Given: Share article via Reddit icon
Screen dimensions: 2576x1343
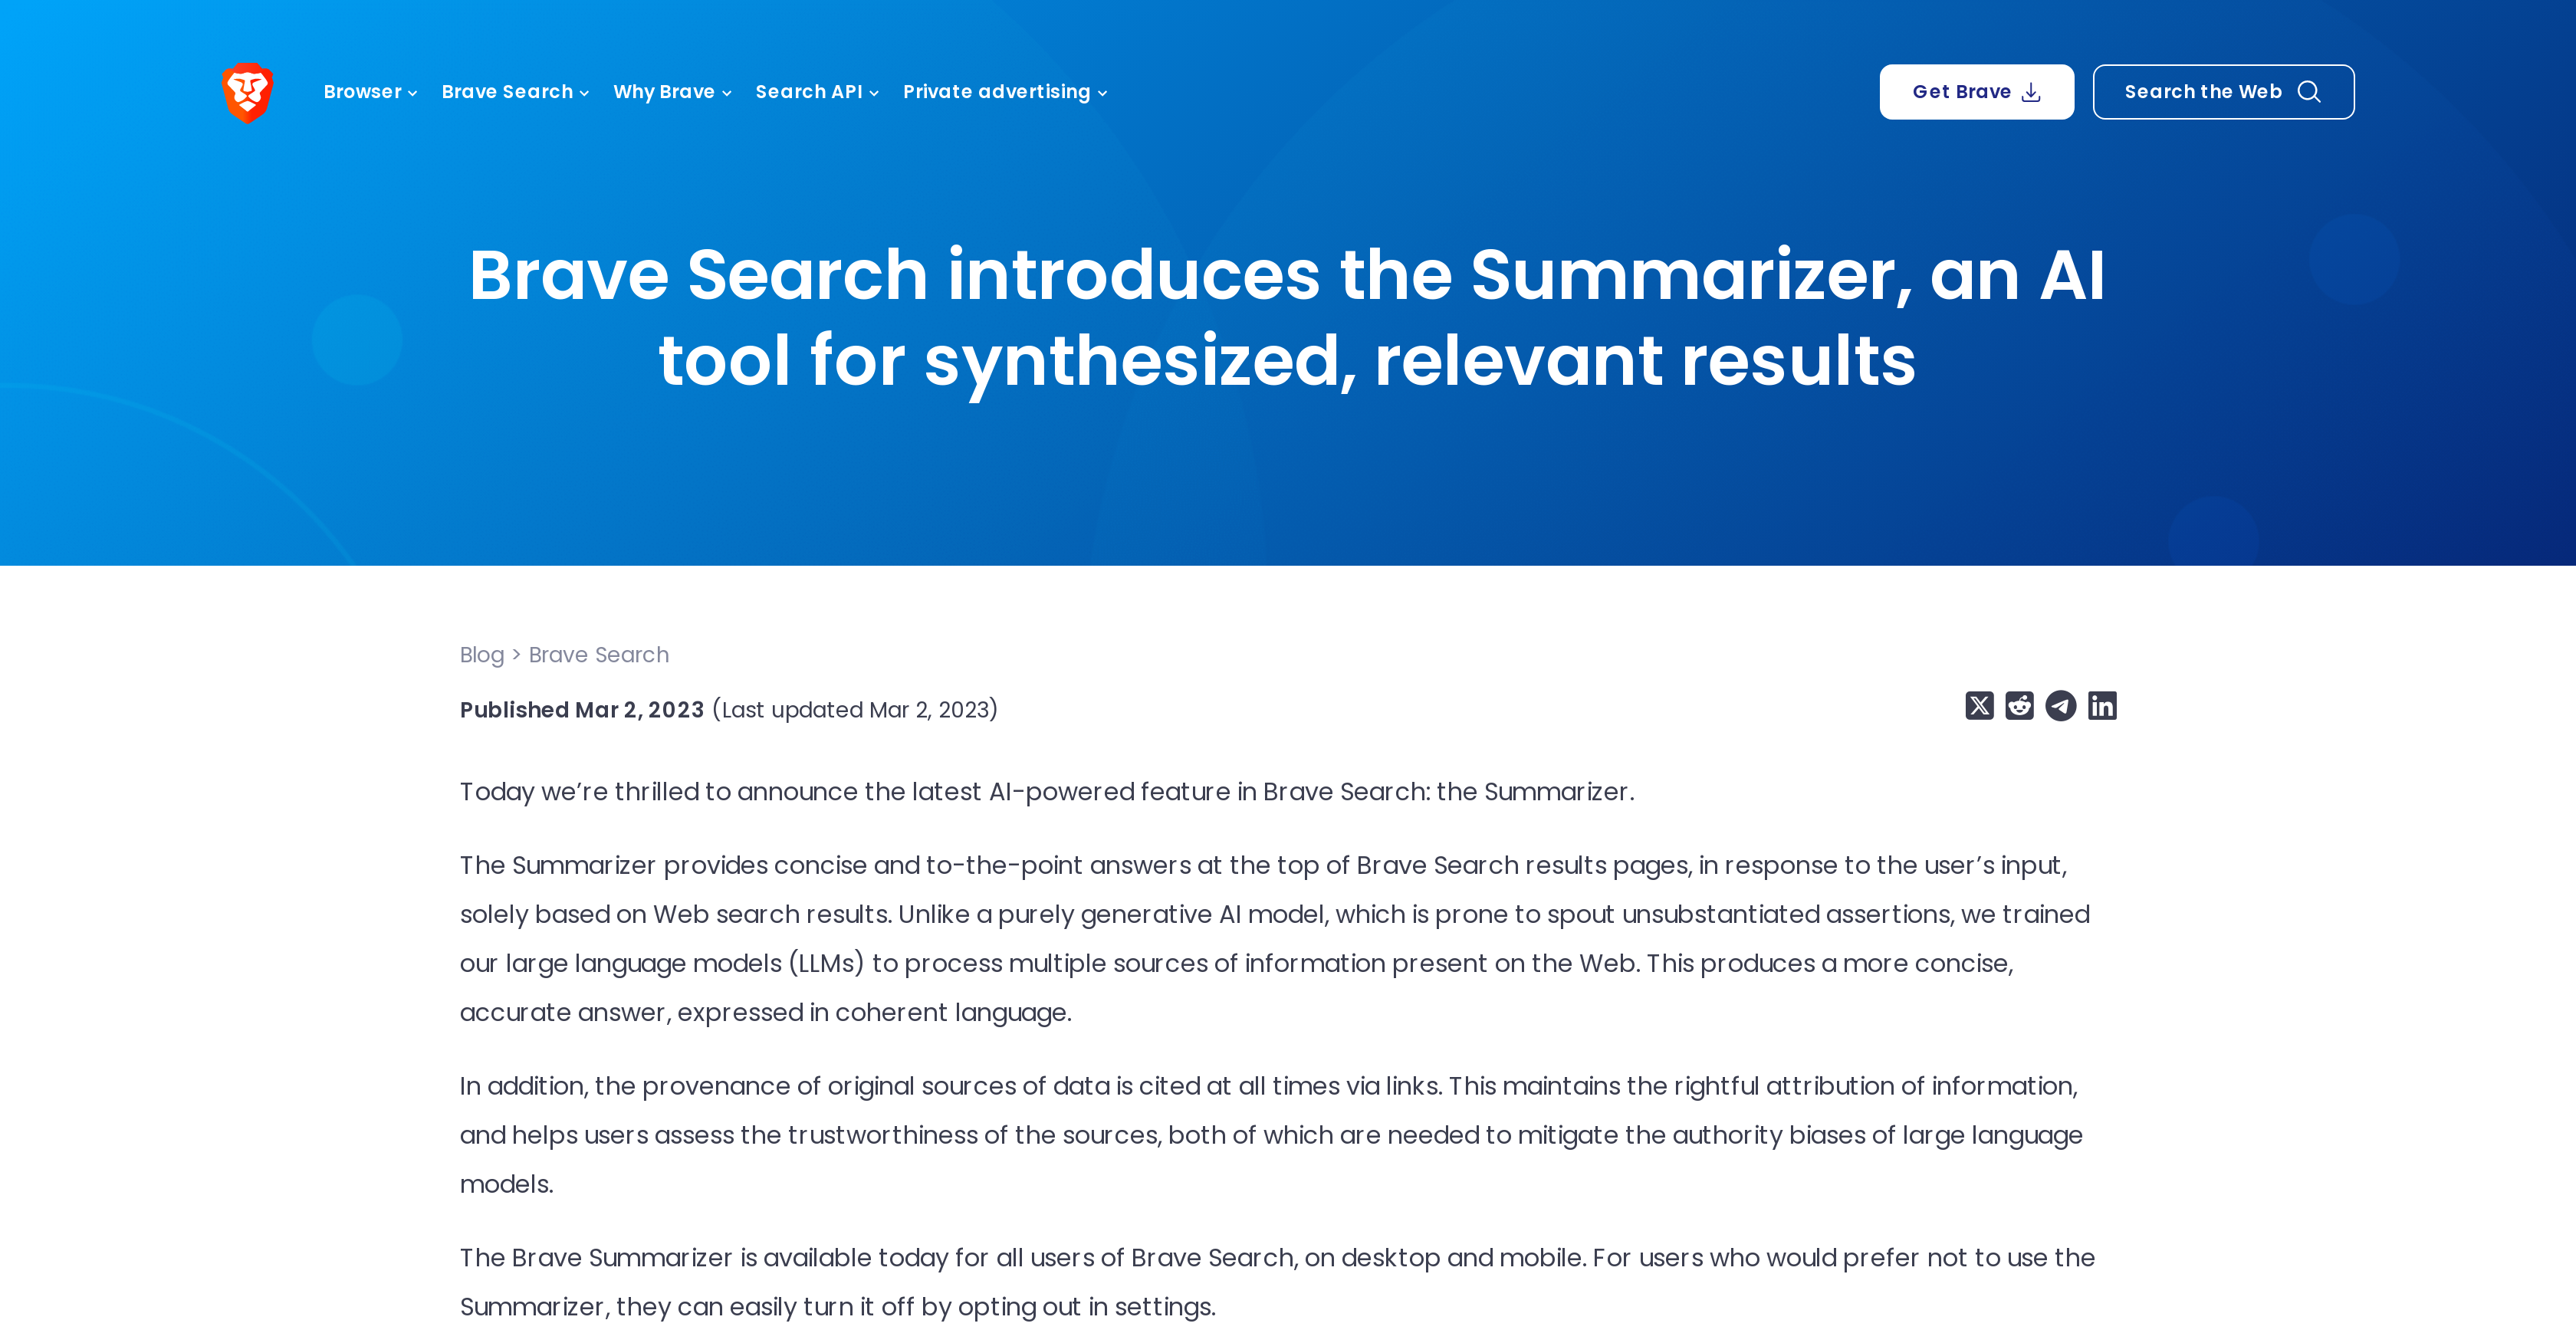Looking at the screenshot, I should 2019,705.
